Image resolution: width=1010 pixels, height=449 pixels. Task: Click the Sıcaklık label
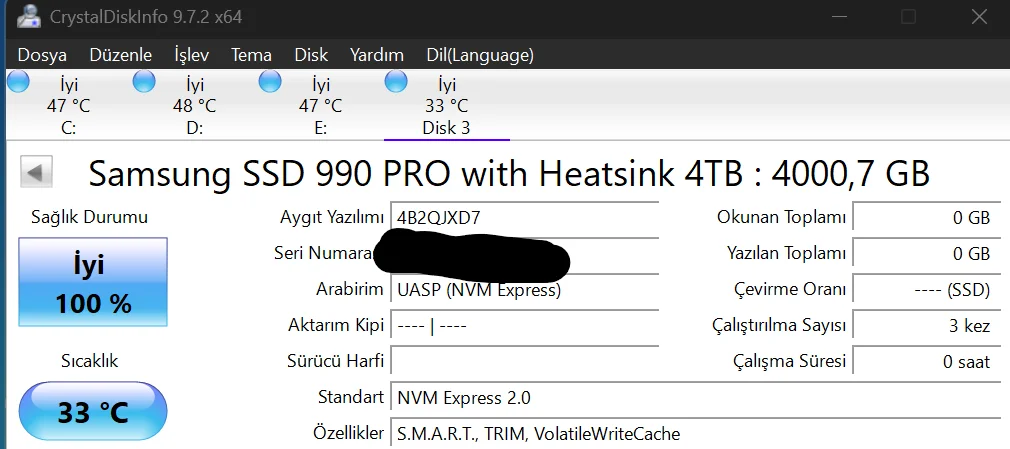coord(90,361)
